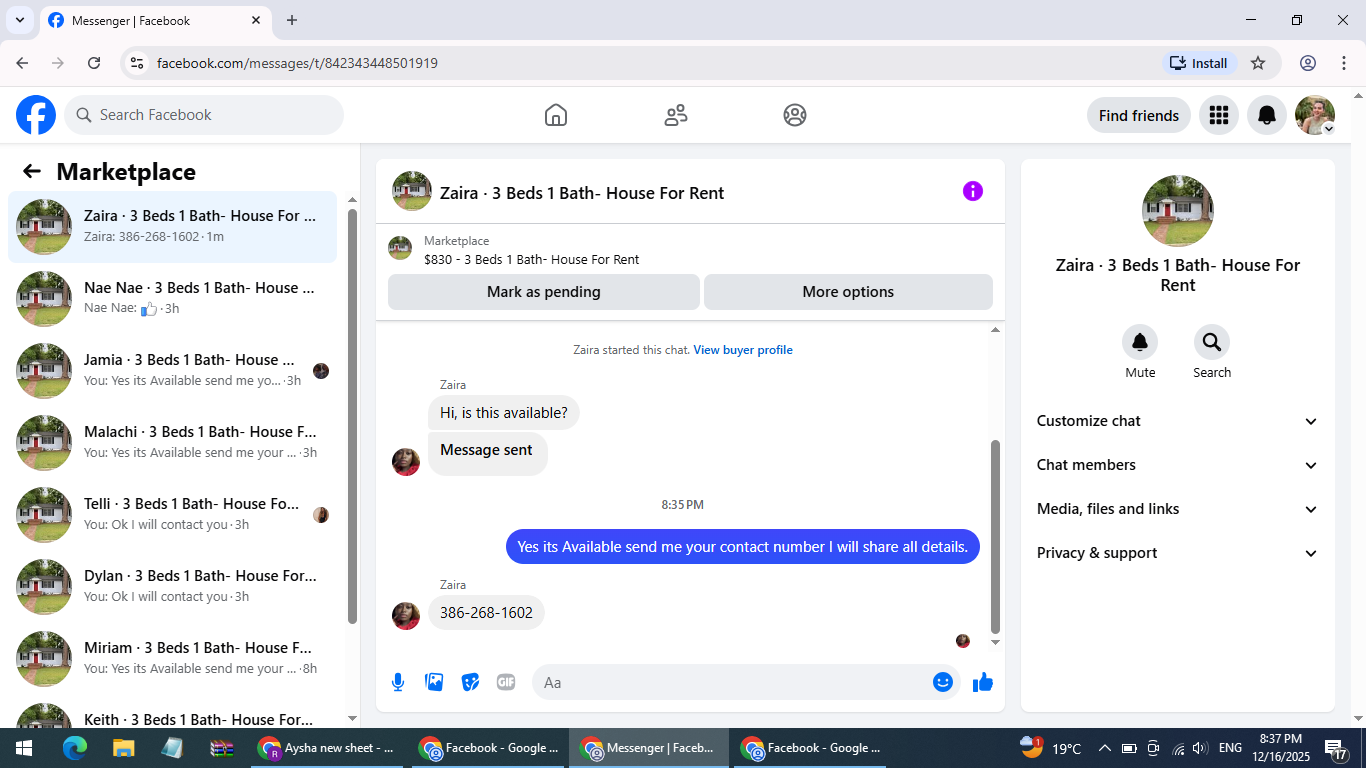
Task: Click the 386-268-1602 message bubble
Action: pyautogui.click(x=486, y=613)
